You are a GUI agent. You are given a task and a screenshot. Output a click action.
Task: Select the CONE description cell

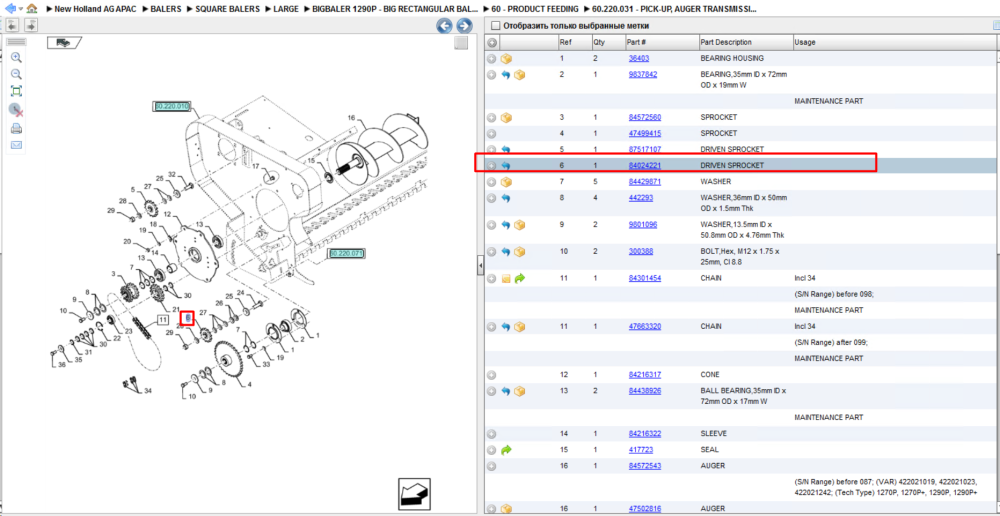click(710, 375)
